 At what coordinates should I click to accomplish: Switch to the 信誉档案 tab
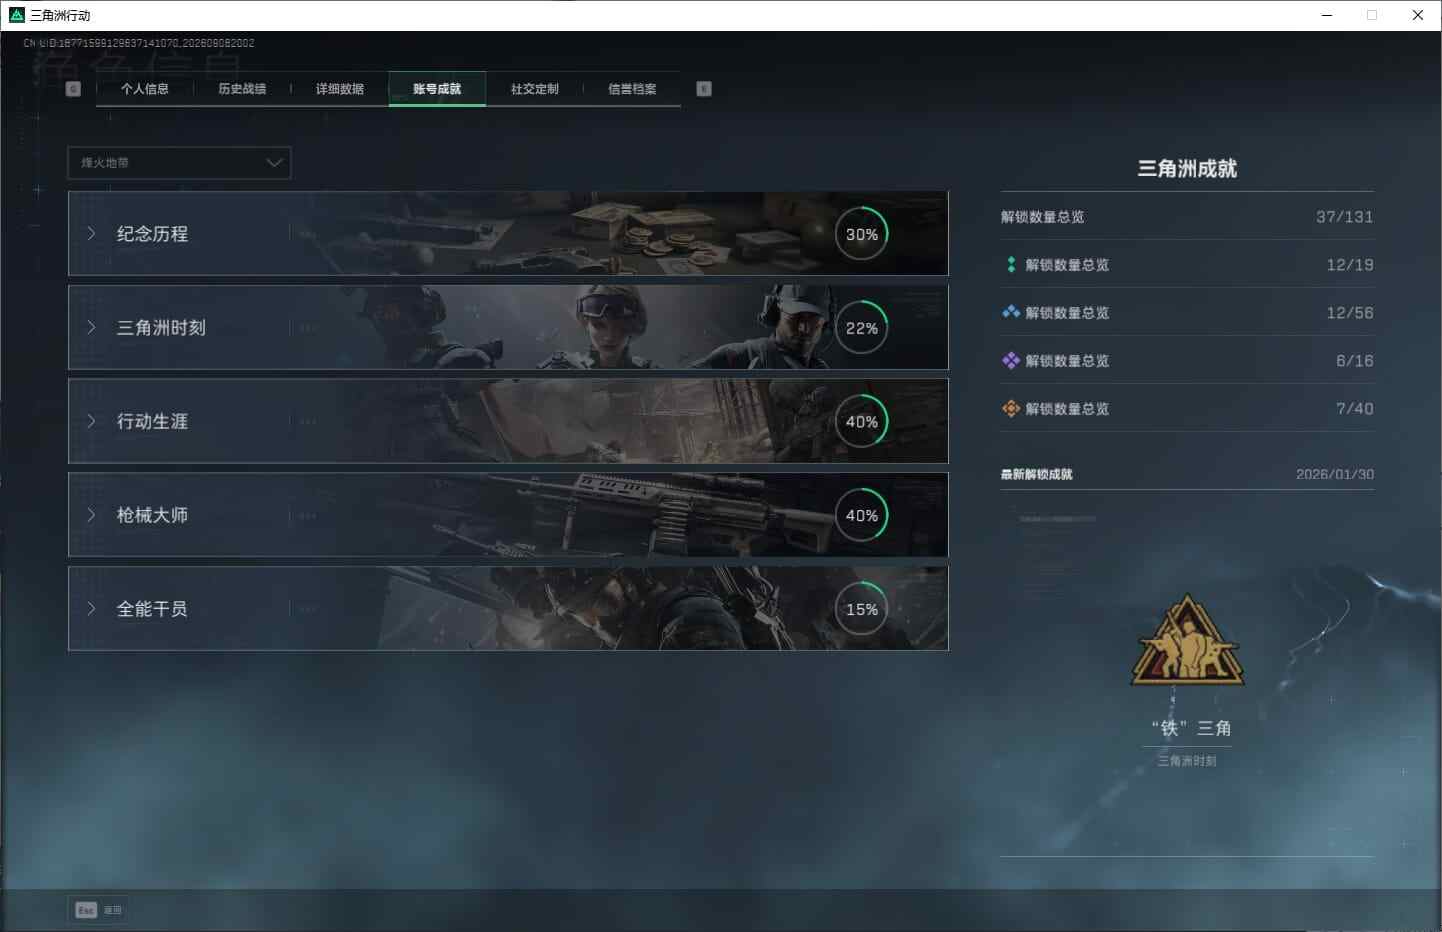coord(632,89)
